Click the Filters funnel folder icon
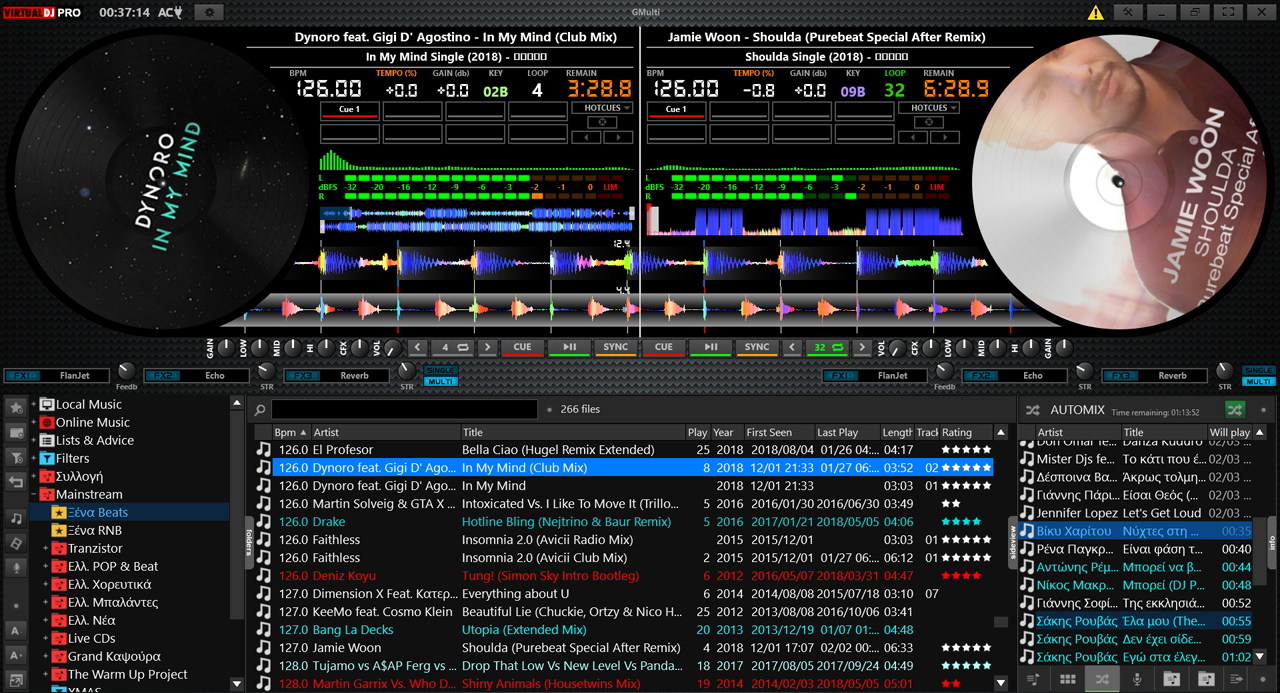Image resolution: width=1280 pixels, height=693 pixels. [46, 459]
